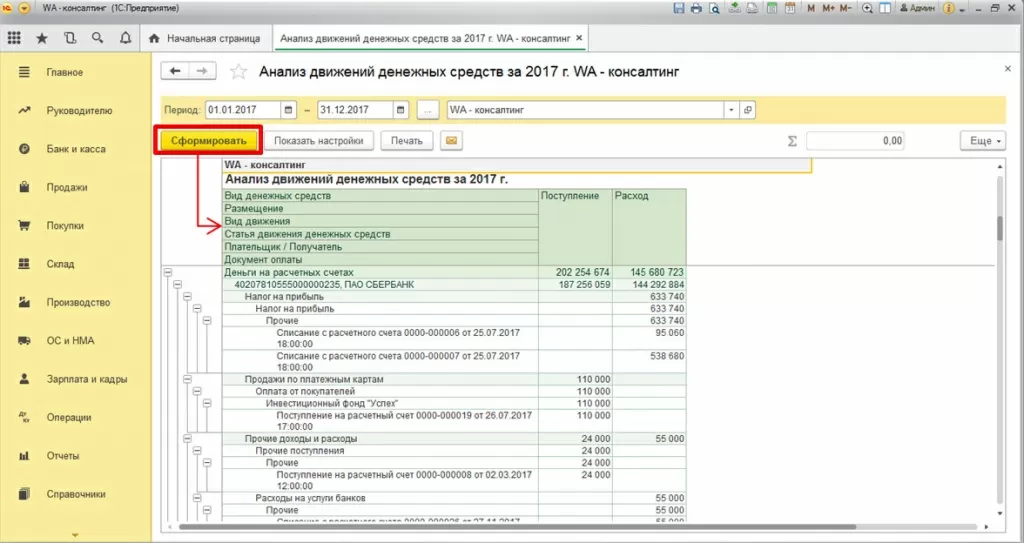Collapse Оплата от покупателей group

tap(197, 391)
